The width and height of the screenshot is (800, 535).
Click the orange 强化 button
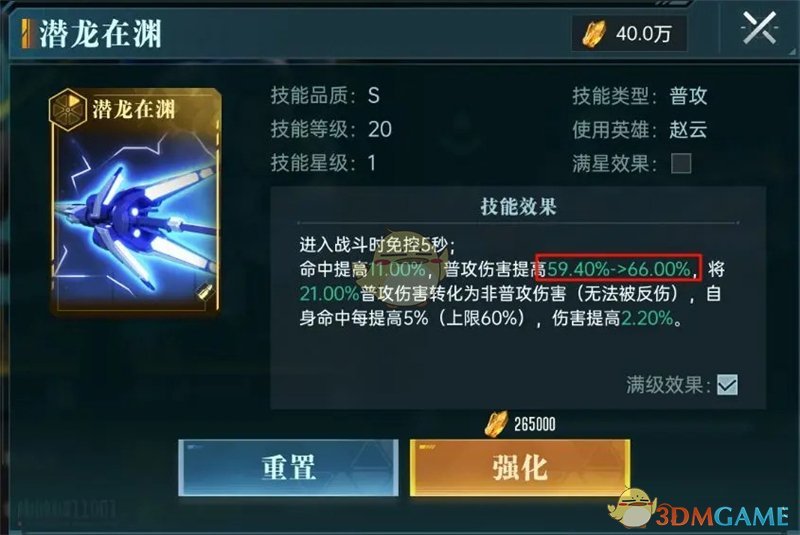click(x=520, y=468)
